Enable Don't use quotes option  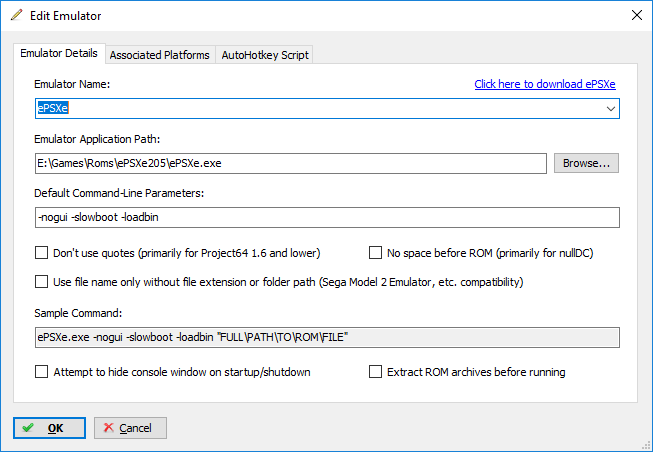[x=41, y=253]
